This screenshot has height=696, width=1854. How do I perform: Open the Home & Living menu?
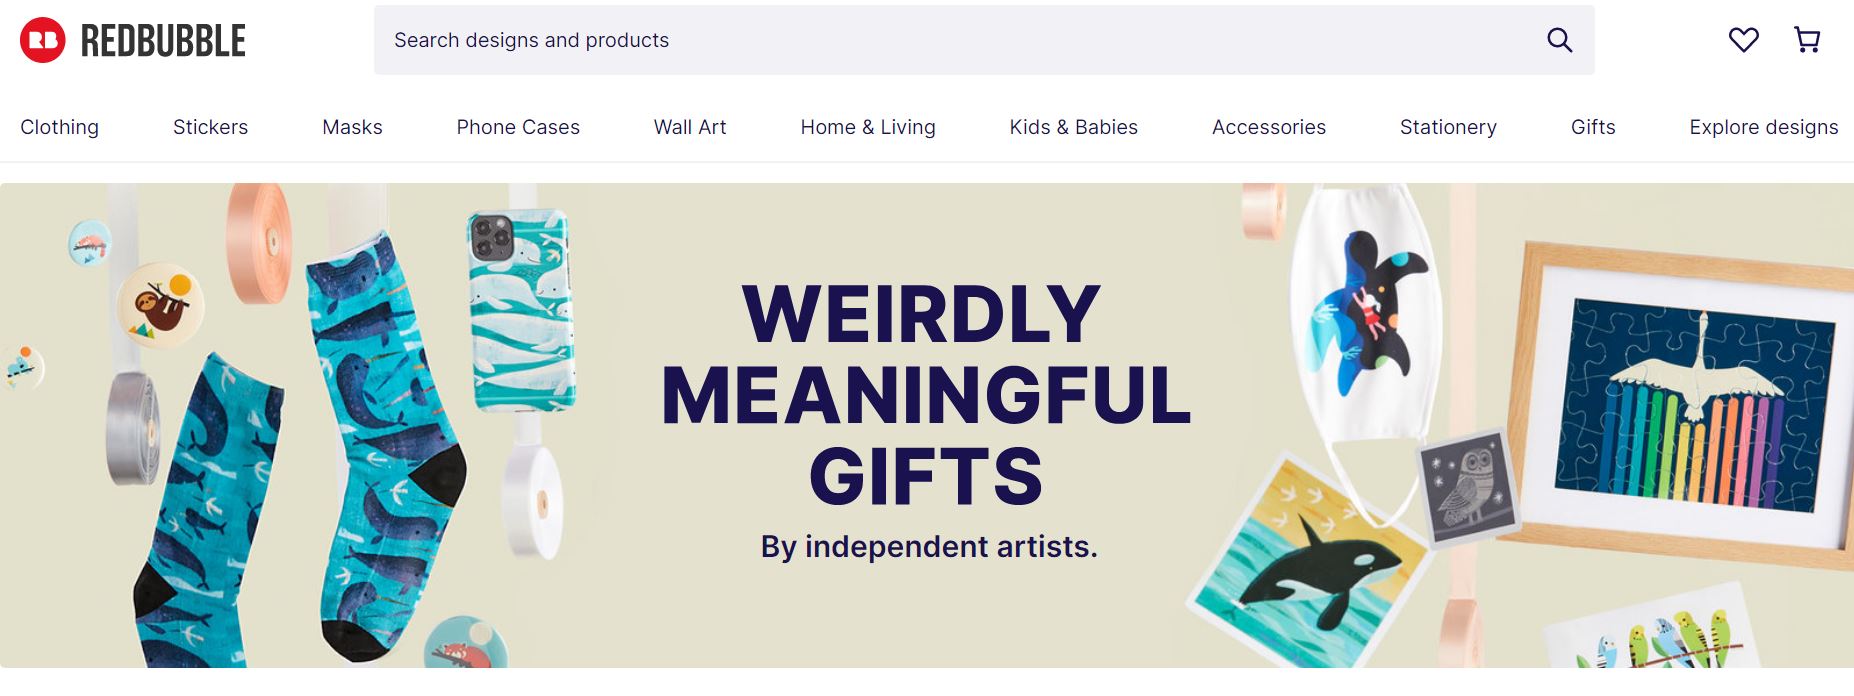point(868,127)
